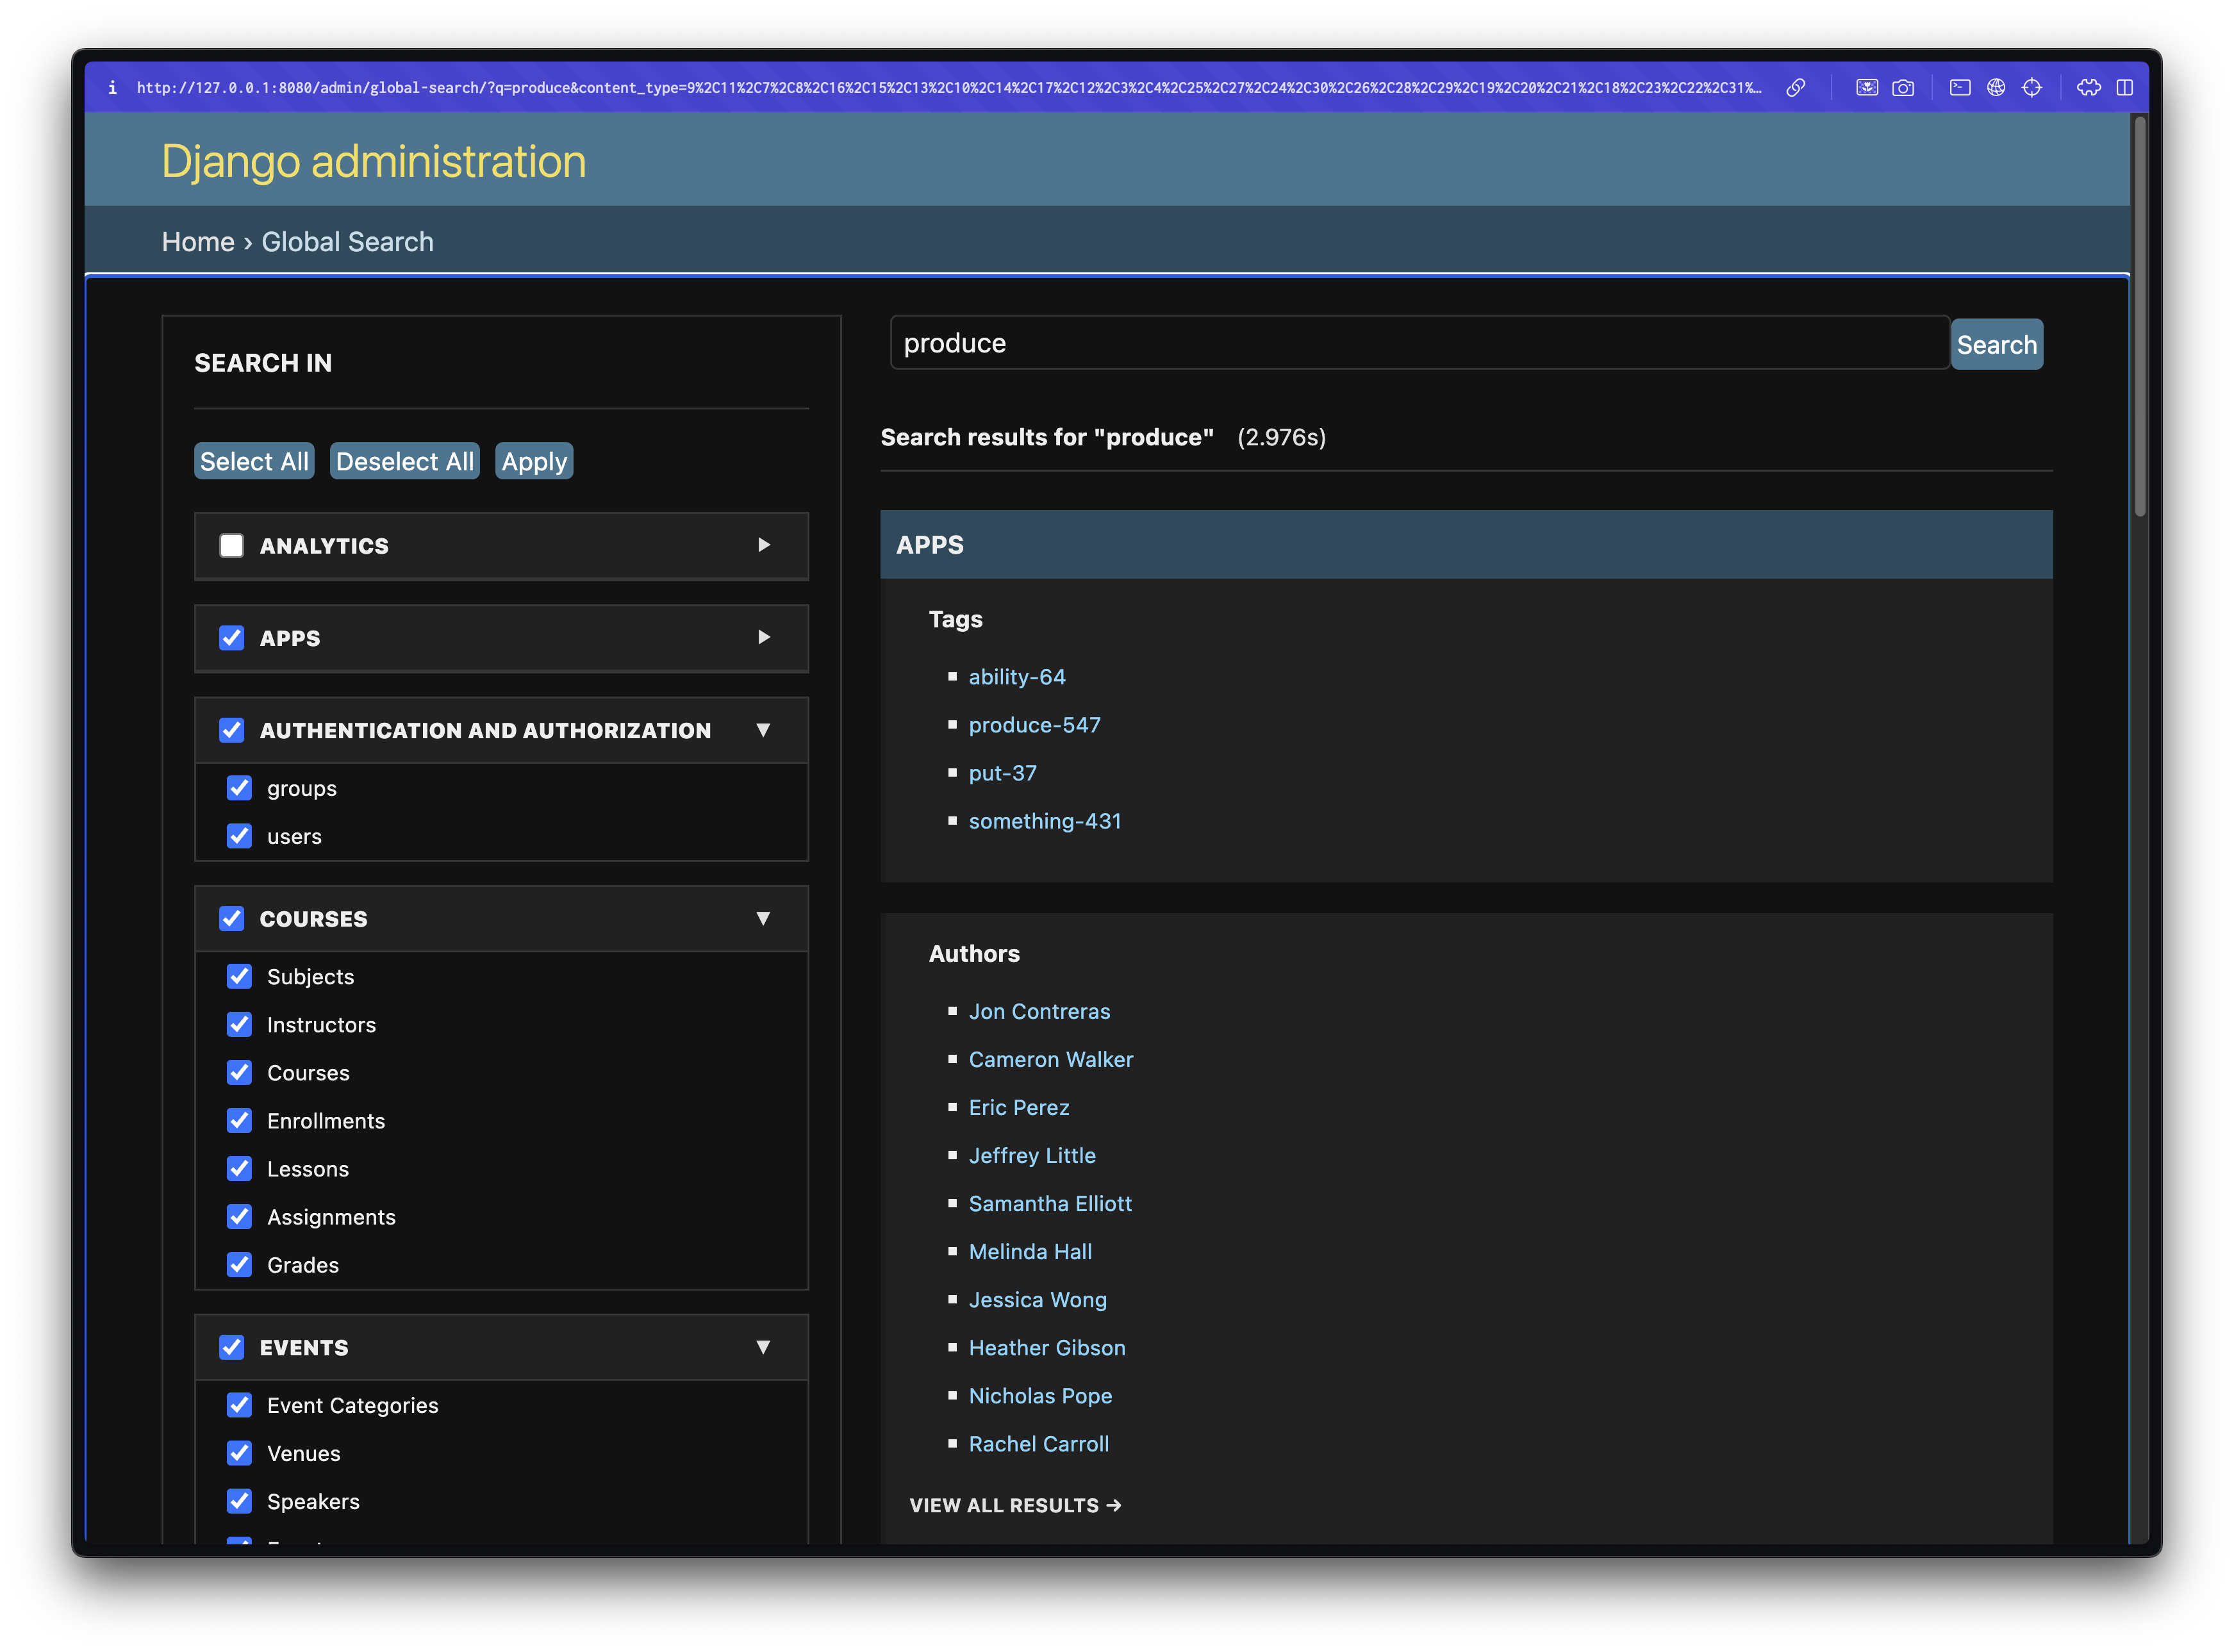Collapse Authentication and Authorization section arrow
Viewport: 2234px width, 1652px height.
coord(764,730)
